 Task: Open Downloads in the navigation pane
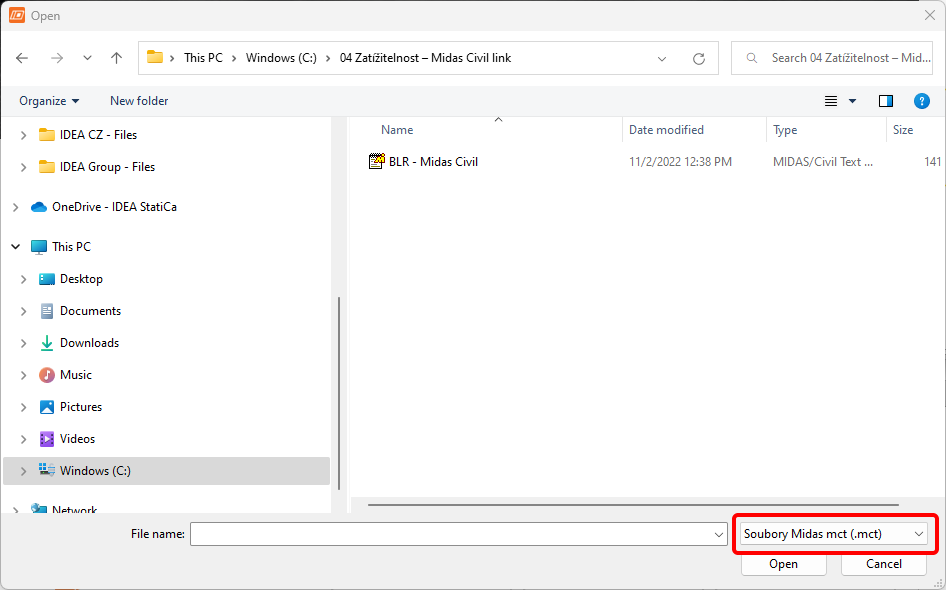coord(89,343)
